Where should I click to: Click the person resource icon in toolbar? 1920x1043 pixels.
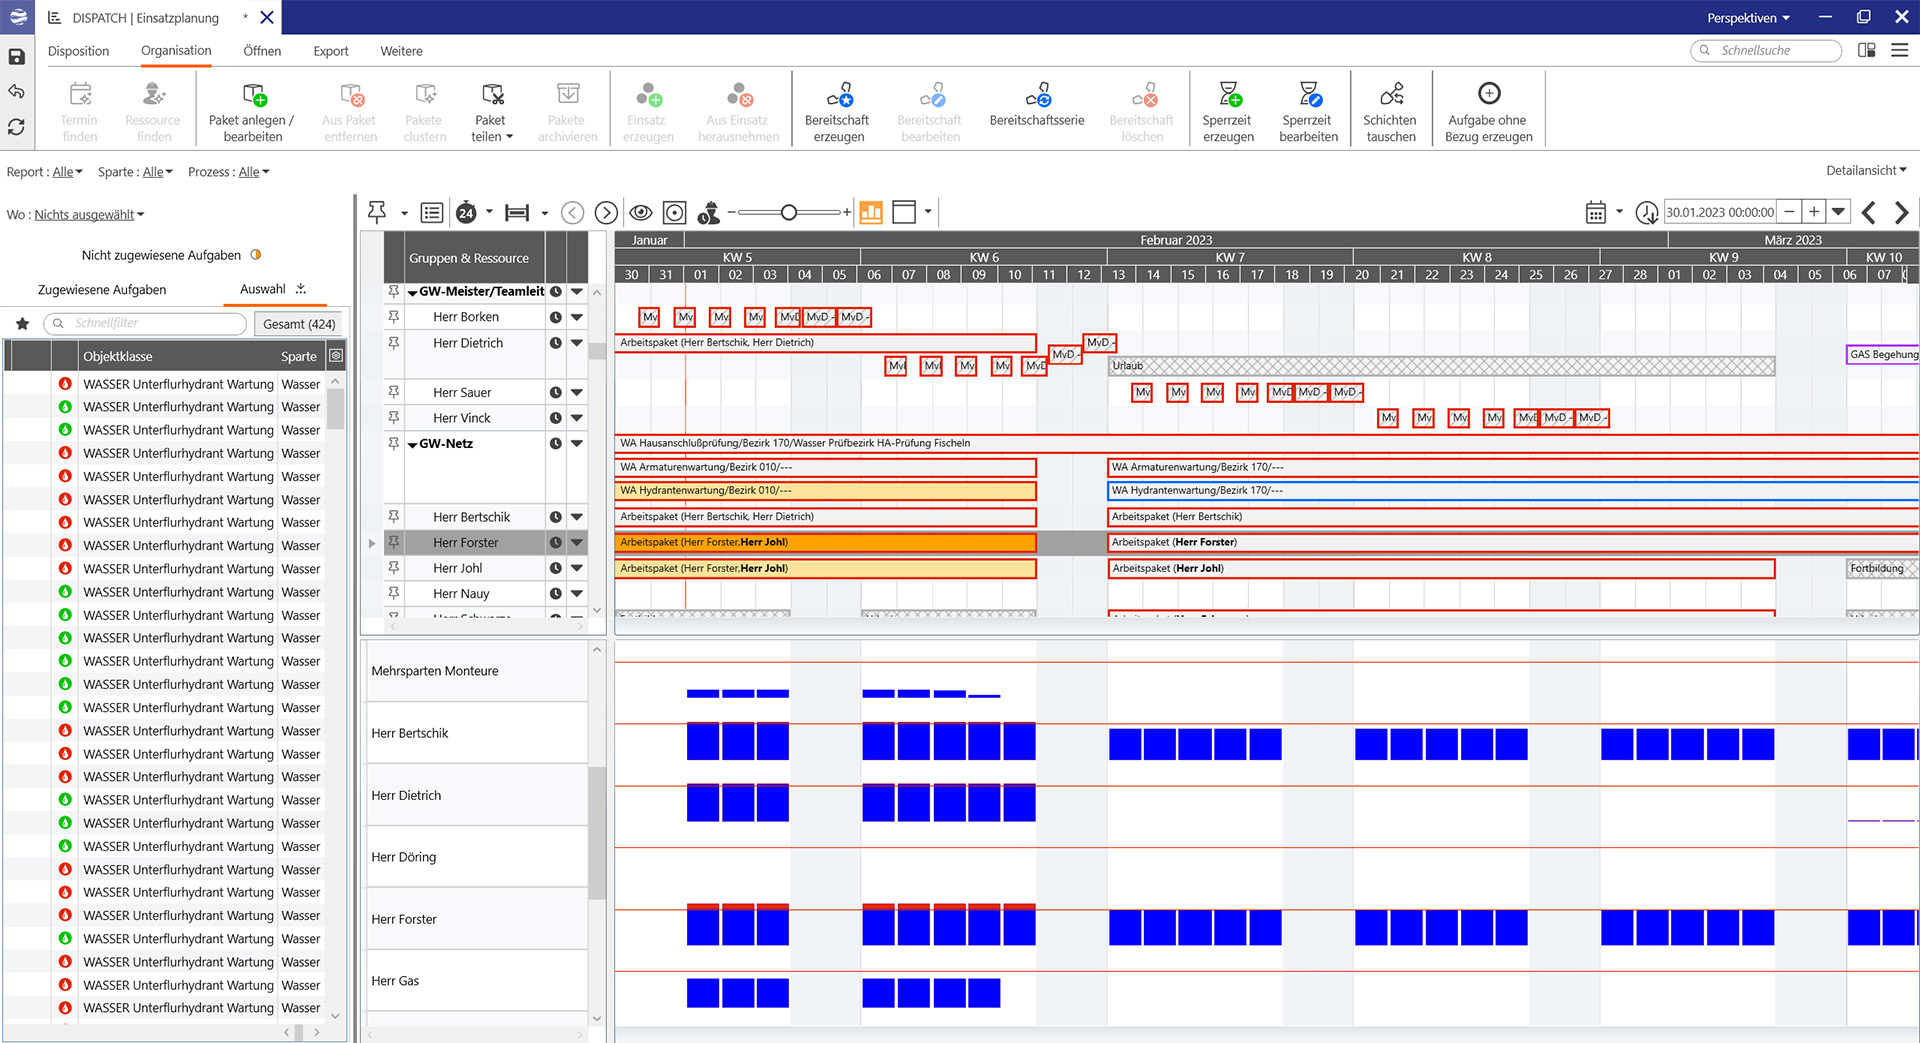709,212
